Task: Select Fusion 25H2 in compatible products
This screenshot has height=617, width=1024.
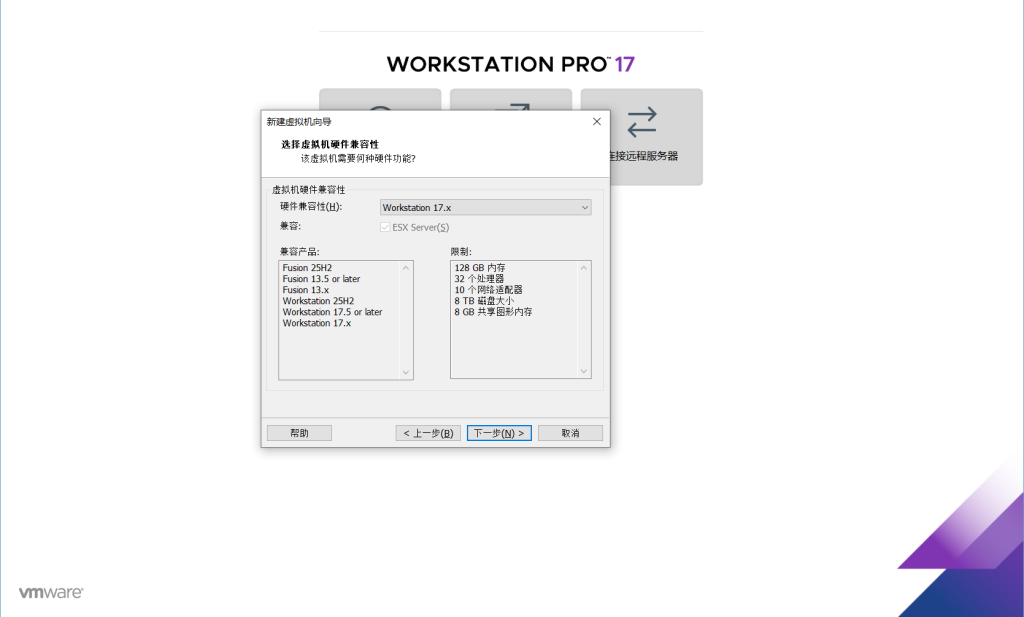Action: coord(307,268)
